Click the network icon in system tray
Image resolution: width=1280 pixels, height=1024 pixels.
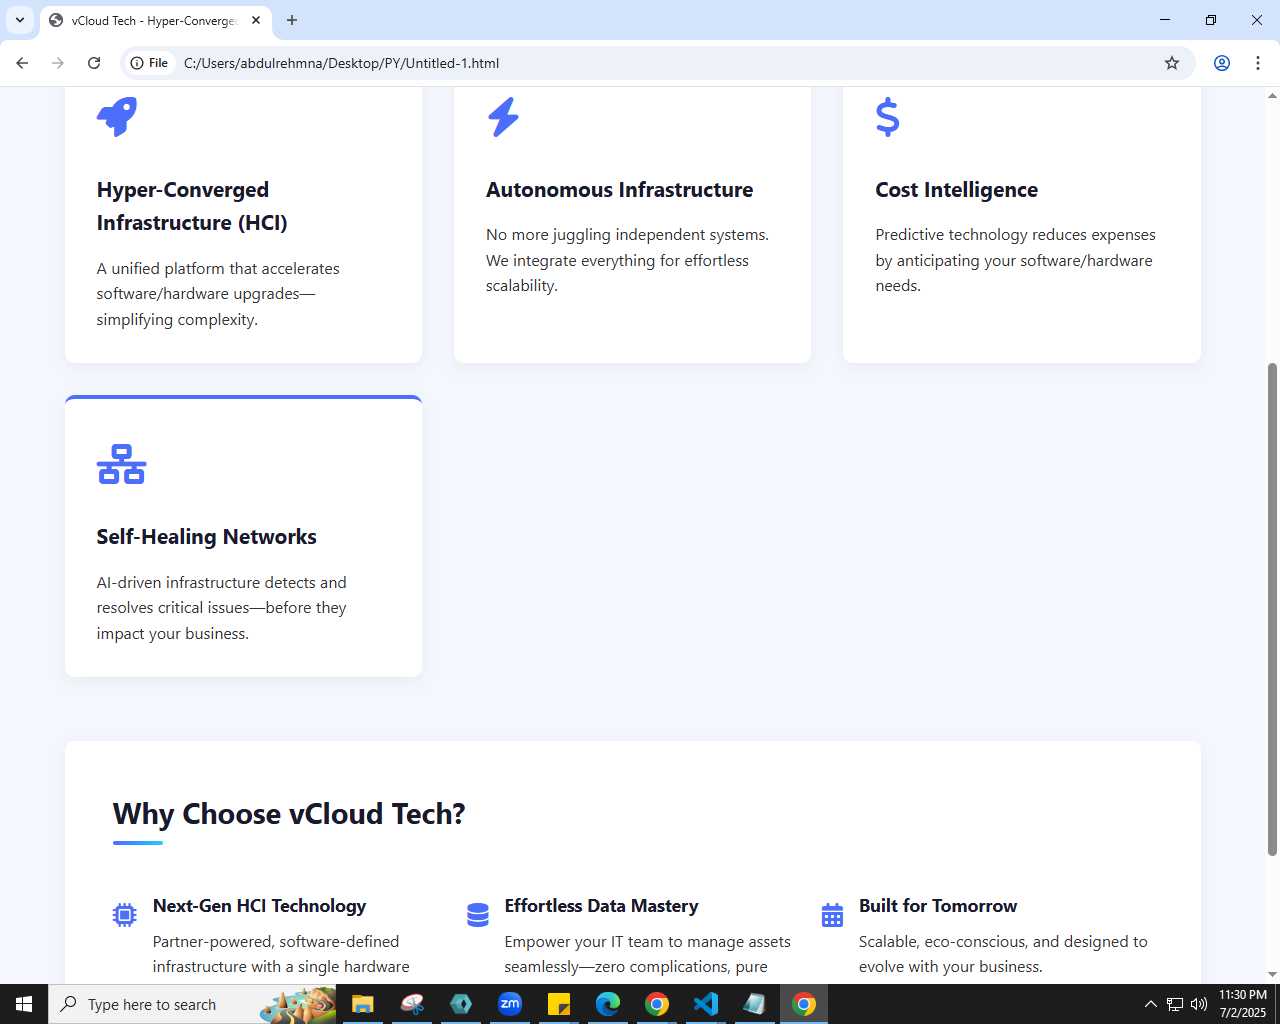click(1175, 1004)
